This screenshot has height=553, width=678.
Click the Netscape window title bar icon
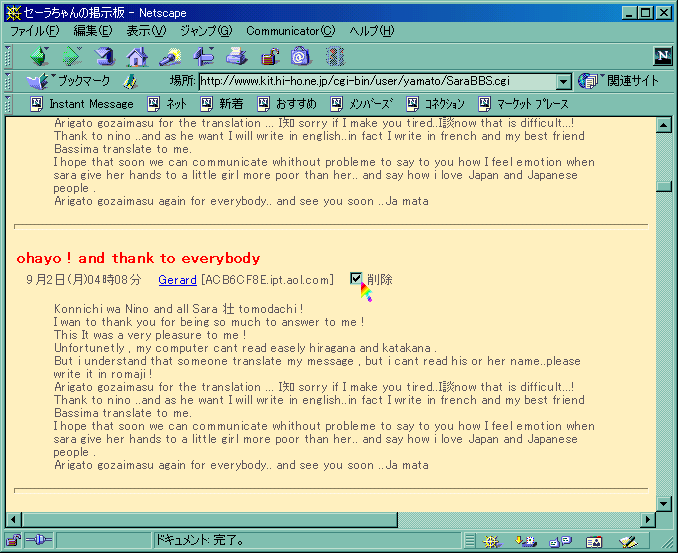[13, 13]
